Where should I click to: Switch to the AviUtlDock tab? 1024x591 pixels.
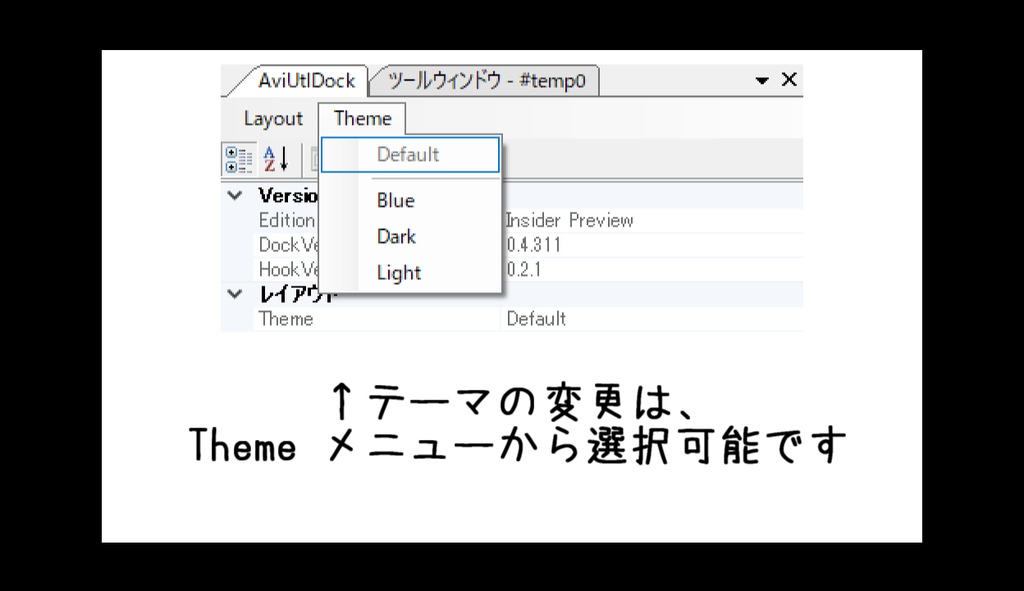308,80
